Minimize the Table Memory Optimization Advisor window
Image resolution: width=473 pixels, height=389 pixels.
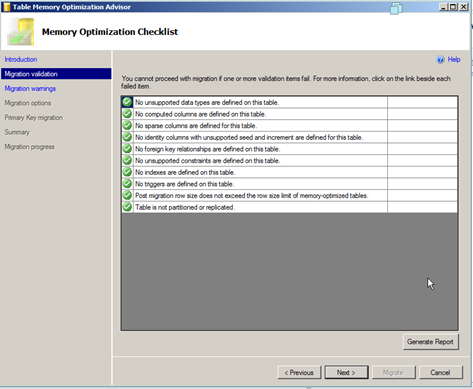pyautogui.click(x=443, y=7)
